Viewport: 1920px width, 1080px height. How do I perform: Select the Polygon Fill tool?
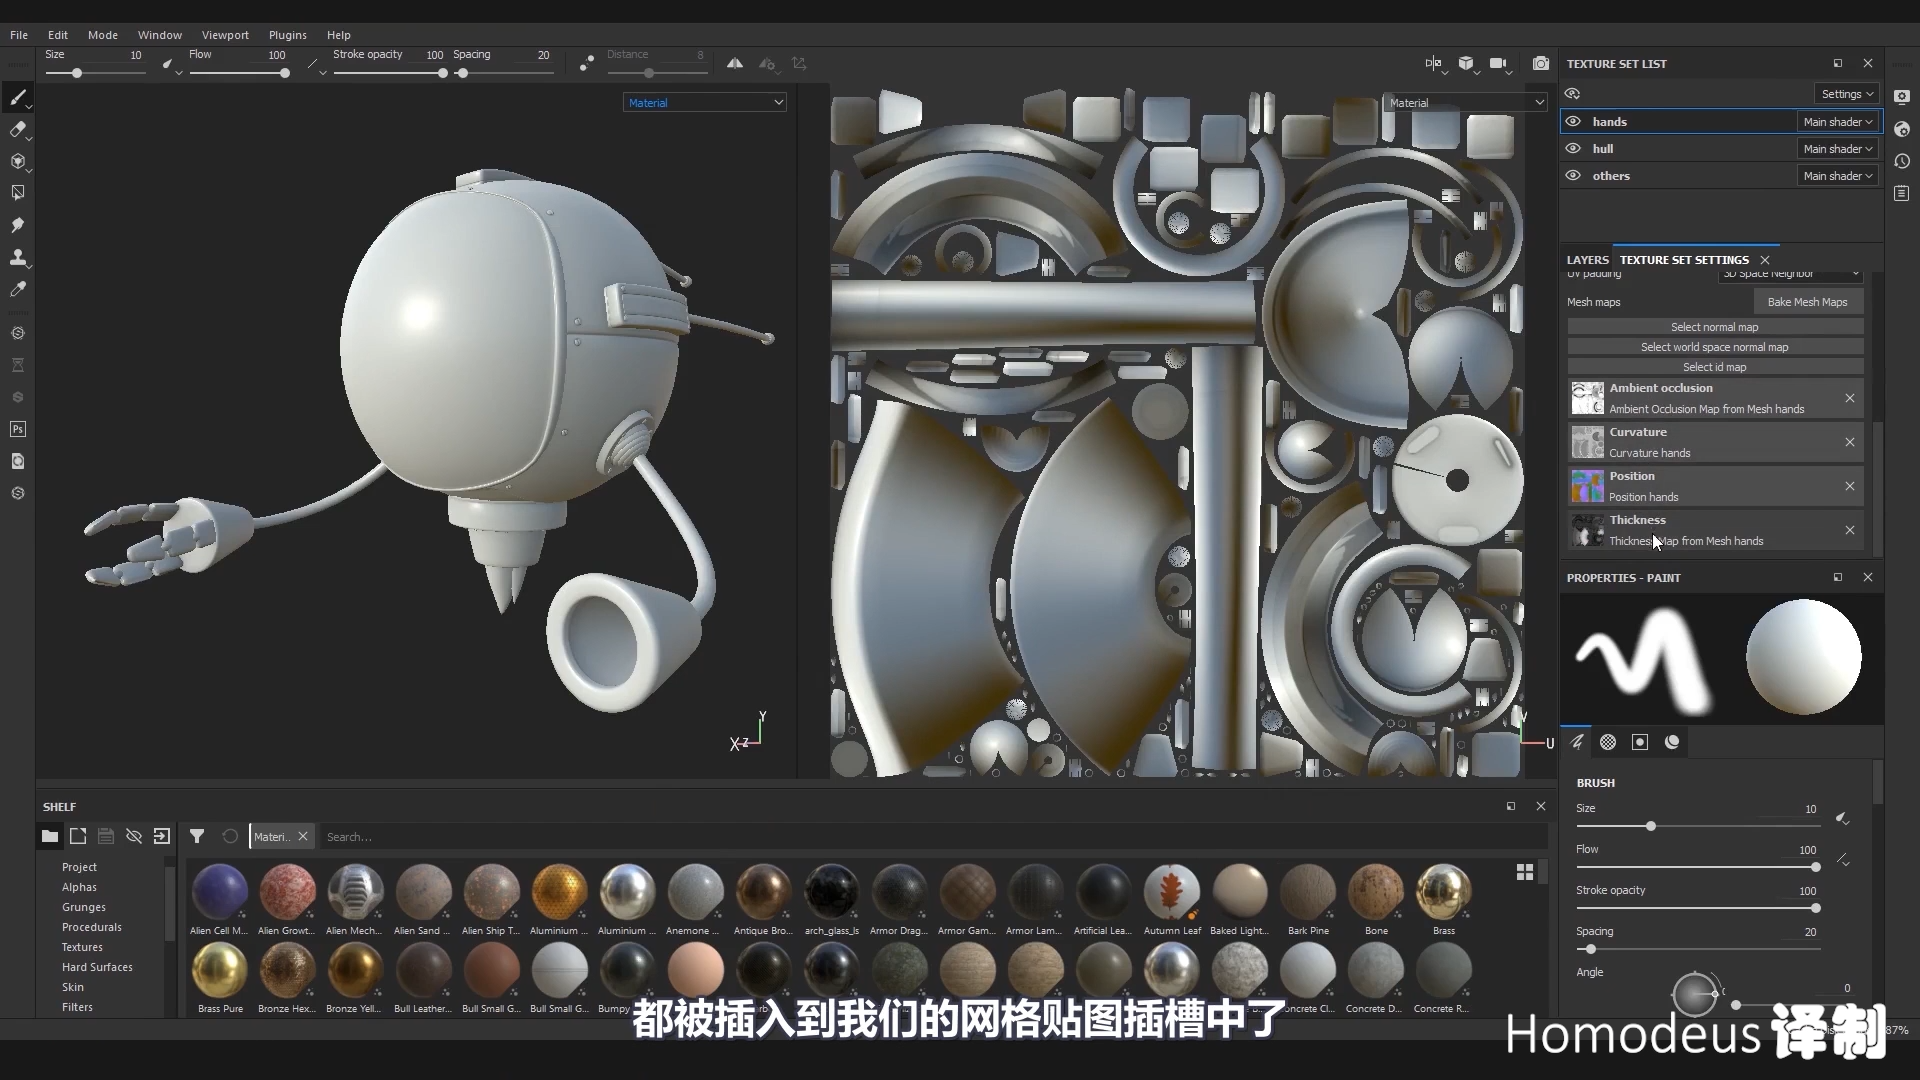pyautogui.click(x=18, y=193)
